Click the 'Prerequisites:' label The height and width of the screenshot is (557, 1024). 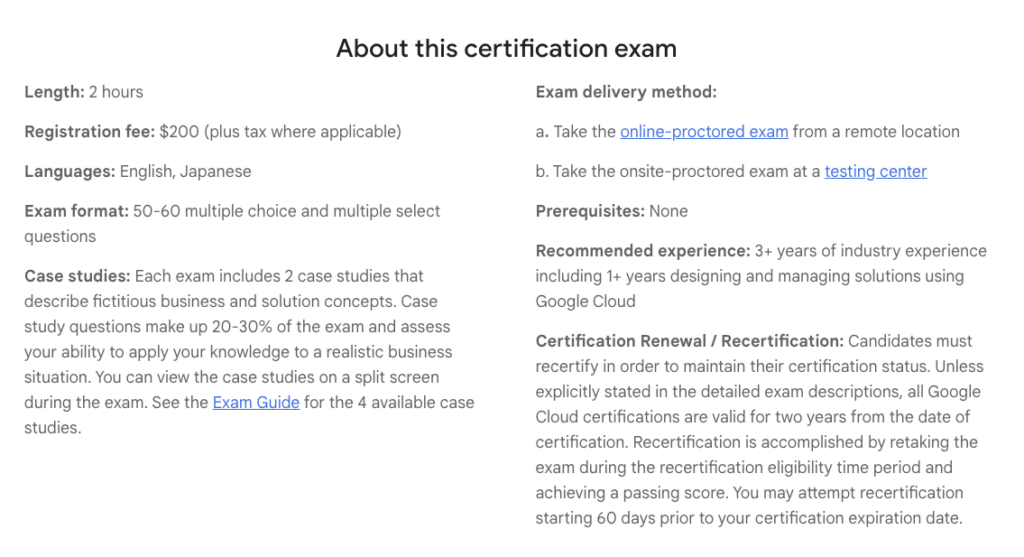[x=590, y=212]
